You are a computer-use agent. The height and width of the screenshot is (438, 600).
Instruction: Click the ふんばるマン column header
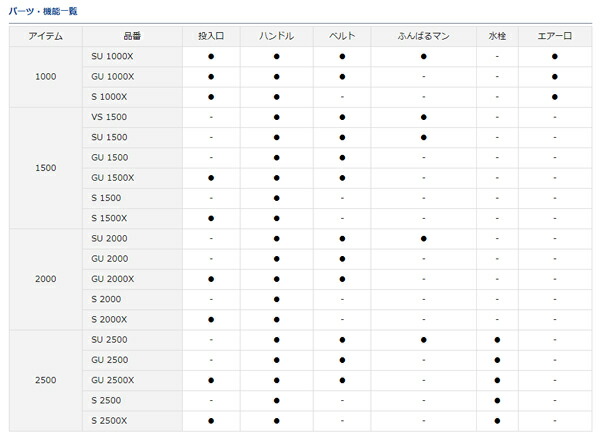423,36
